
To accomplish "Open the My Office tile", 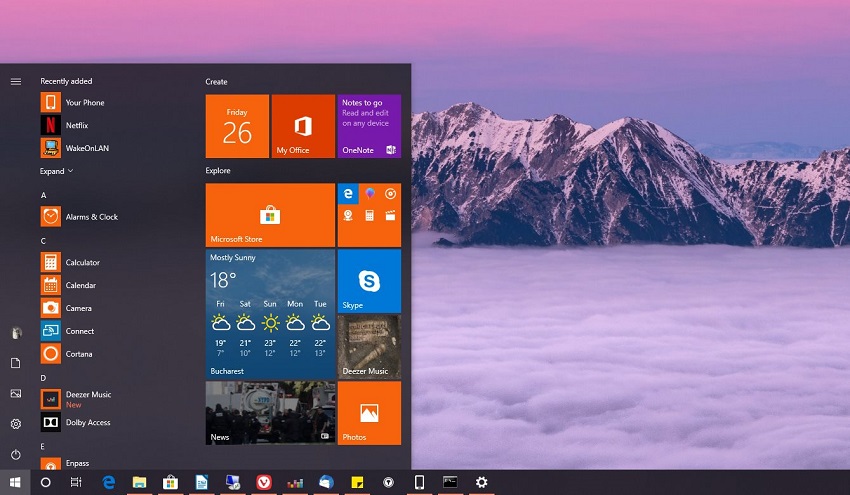I will [x=303, y=126].
